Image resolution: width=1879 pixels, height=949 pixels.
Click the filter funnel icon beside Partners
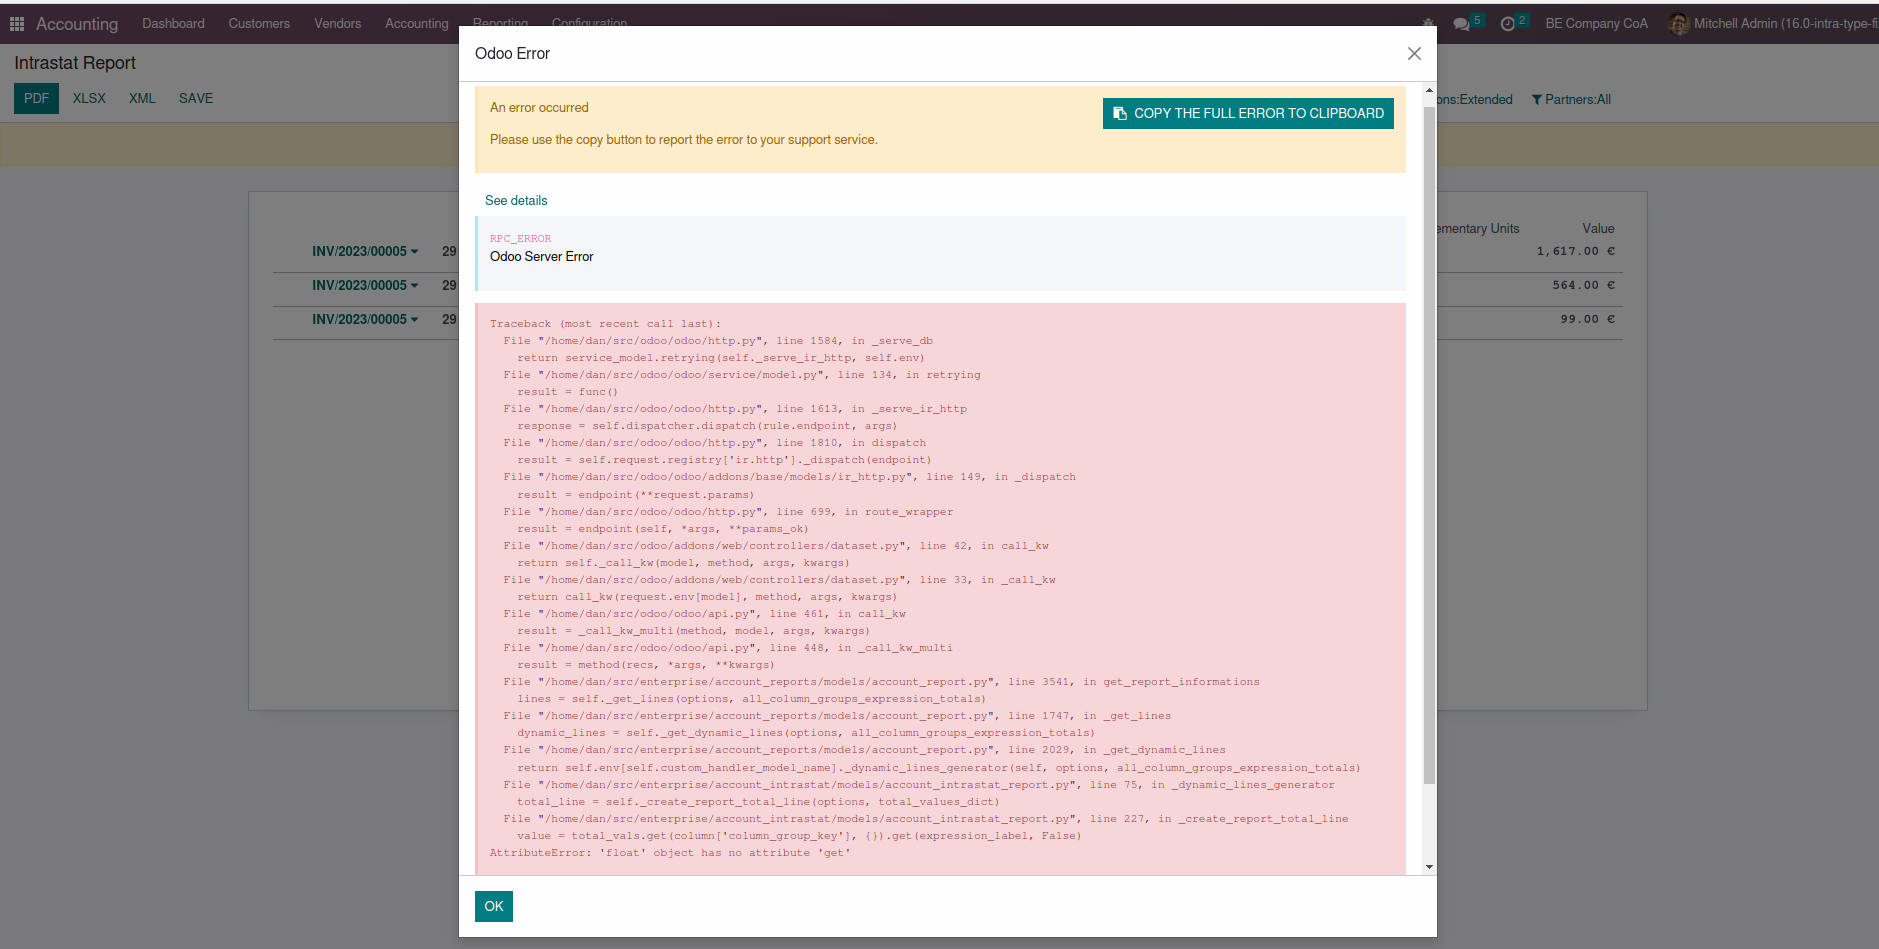click(1537, 100)
